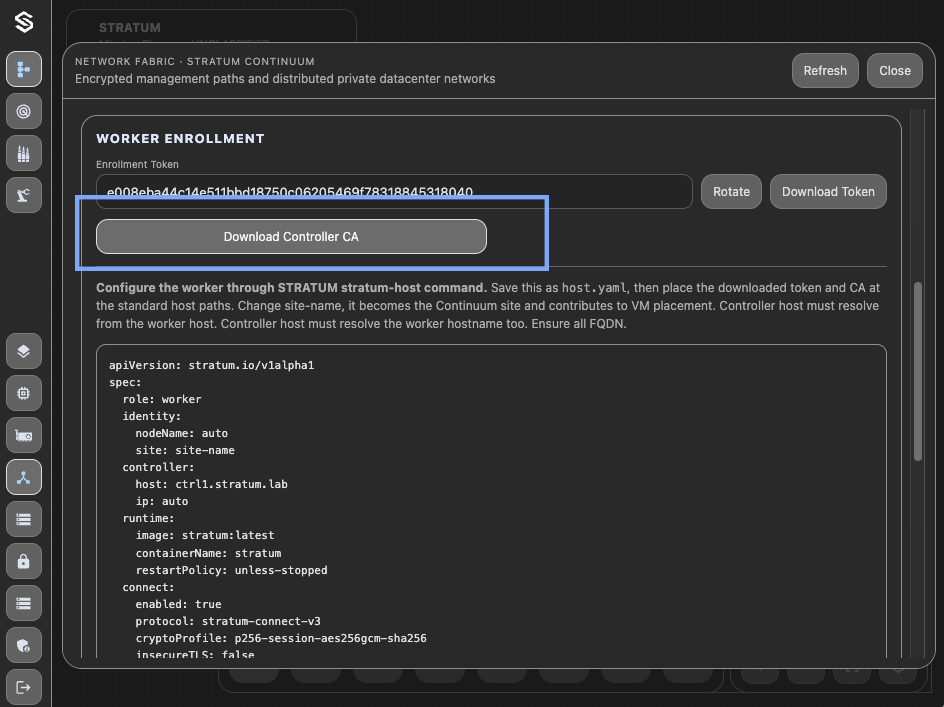944x707 pixels.
Task: Click the 'runtime:' line in YAML
Action: pos(148,518)
